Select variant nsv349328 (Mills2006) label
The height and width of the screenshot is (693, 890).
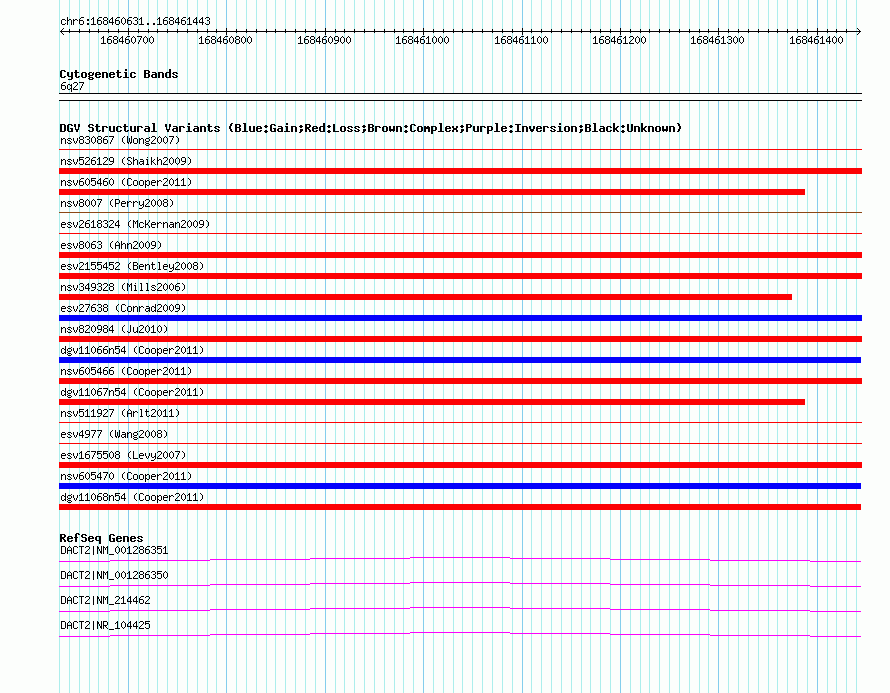coord(123,287)
